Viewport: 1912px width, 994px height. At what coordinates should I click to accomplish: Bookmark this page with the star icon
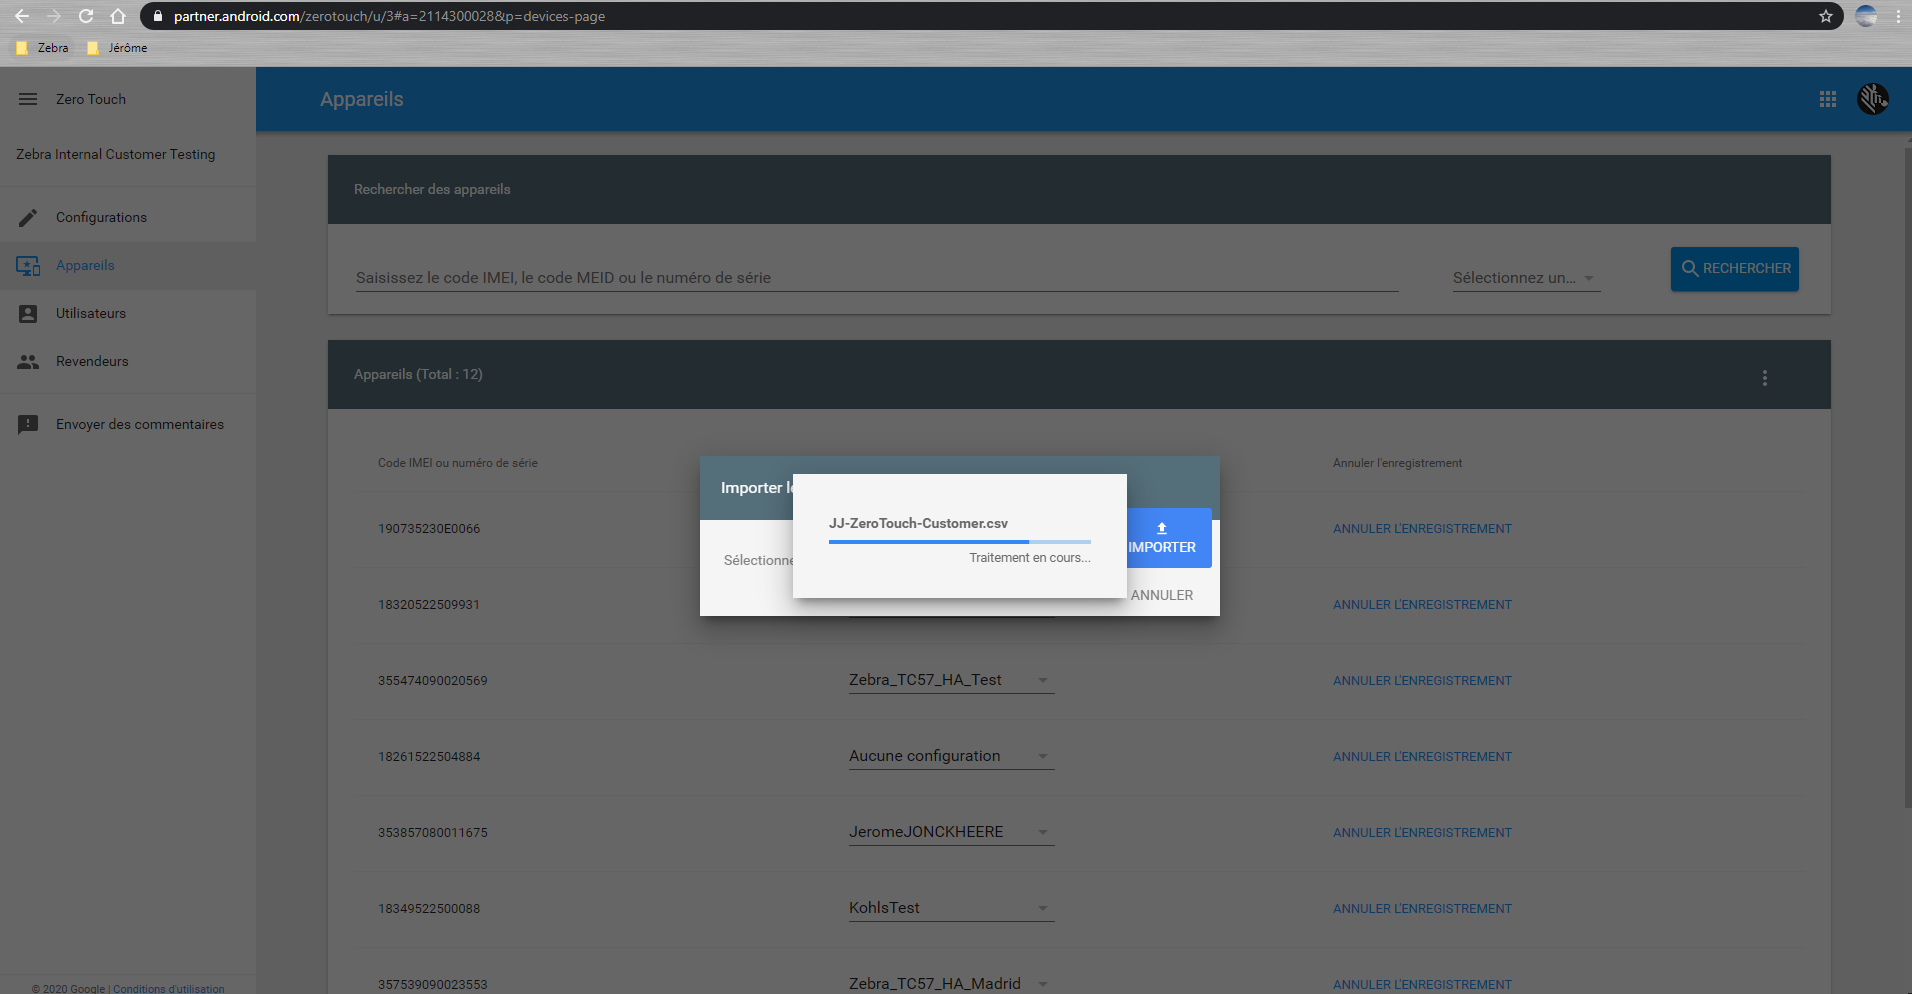click(1825, 16)
